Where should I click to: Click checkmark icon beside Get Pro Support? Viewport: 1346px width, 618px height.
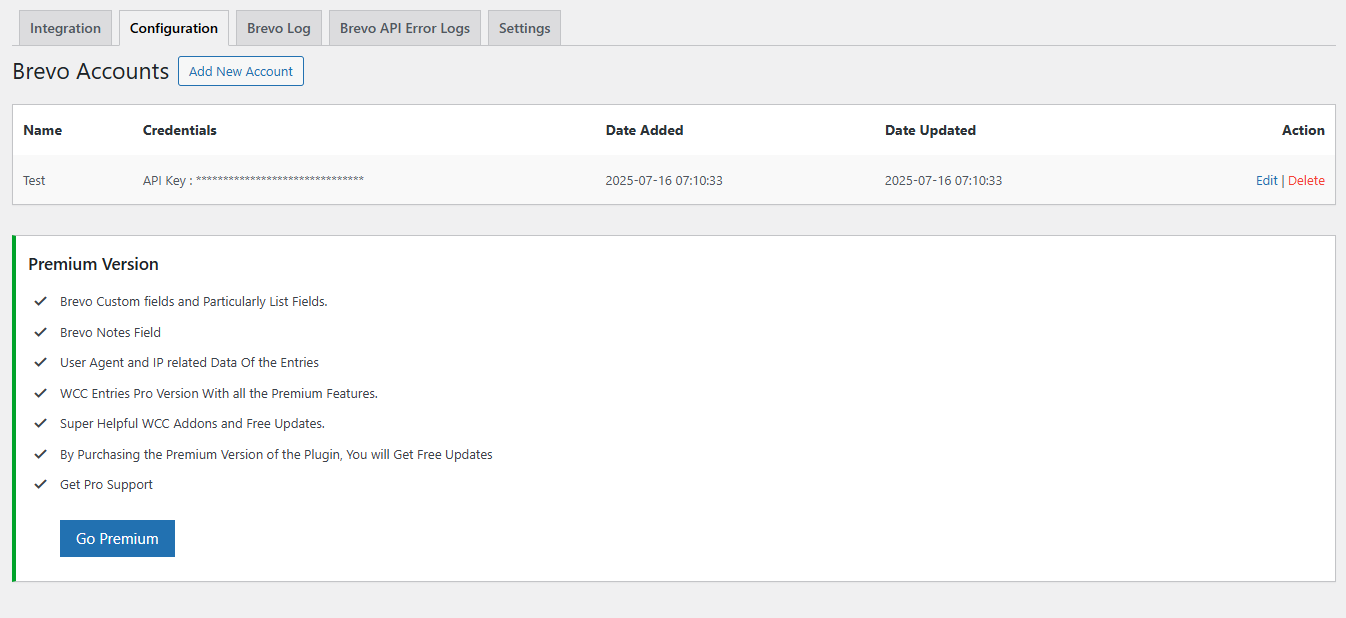[41, 484]
